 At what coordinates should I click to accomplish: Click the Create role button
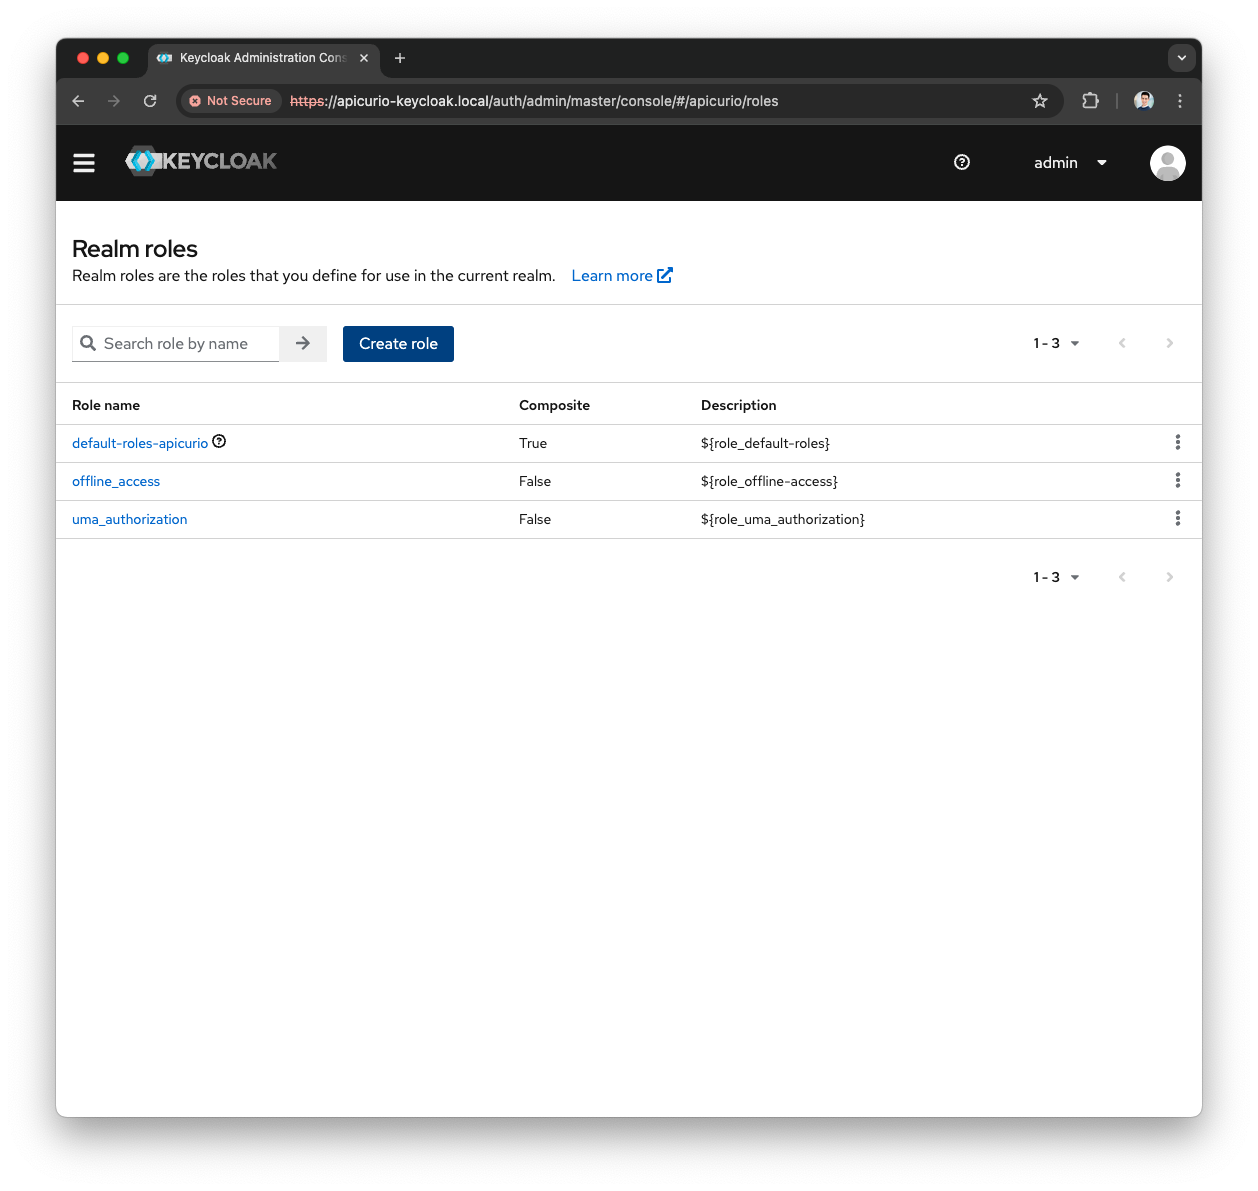tap(398, 343)
